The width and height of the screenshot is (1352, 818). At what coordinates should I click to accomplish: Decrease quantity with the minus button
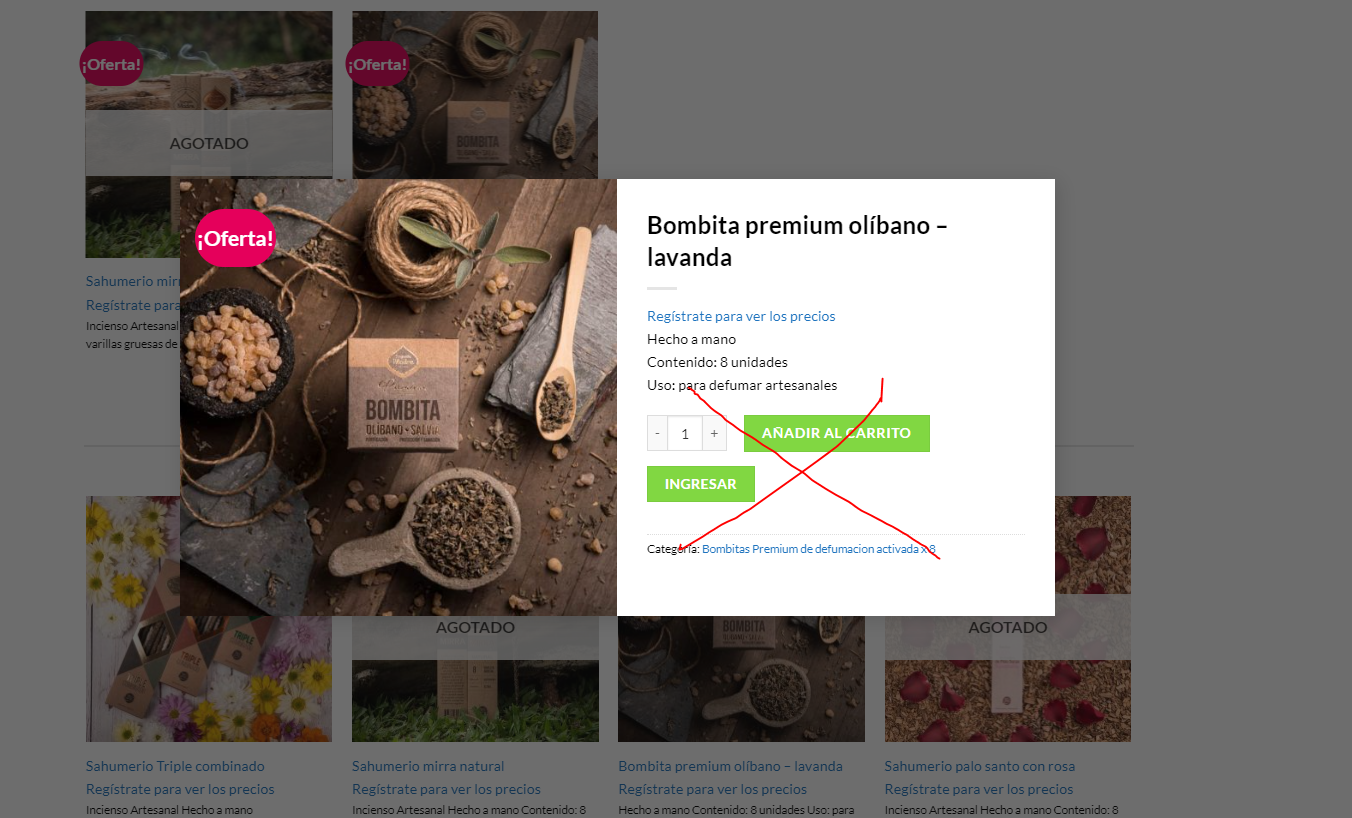[x=657, y=433]
